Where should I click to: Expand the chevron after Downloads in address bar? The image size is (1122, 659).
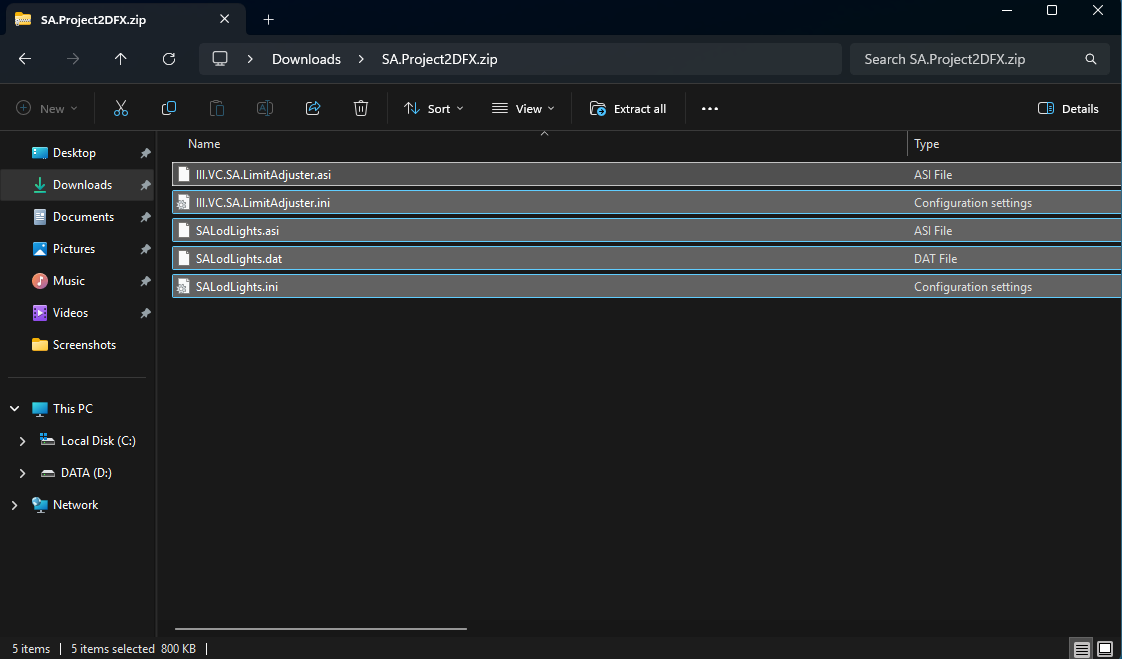(x=361, y=59)
